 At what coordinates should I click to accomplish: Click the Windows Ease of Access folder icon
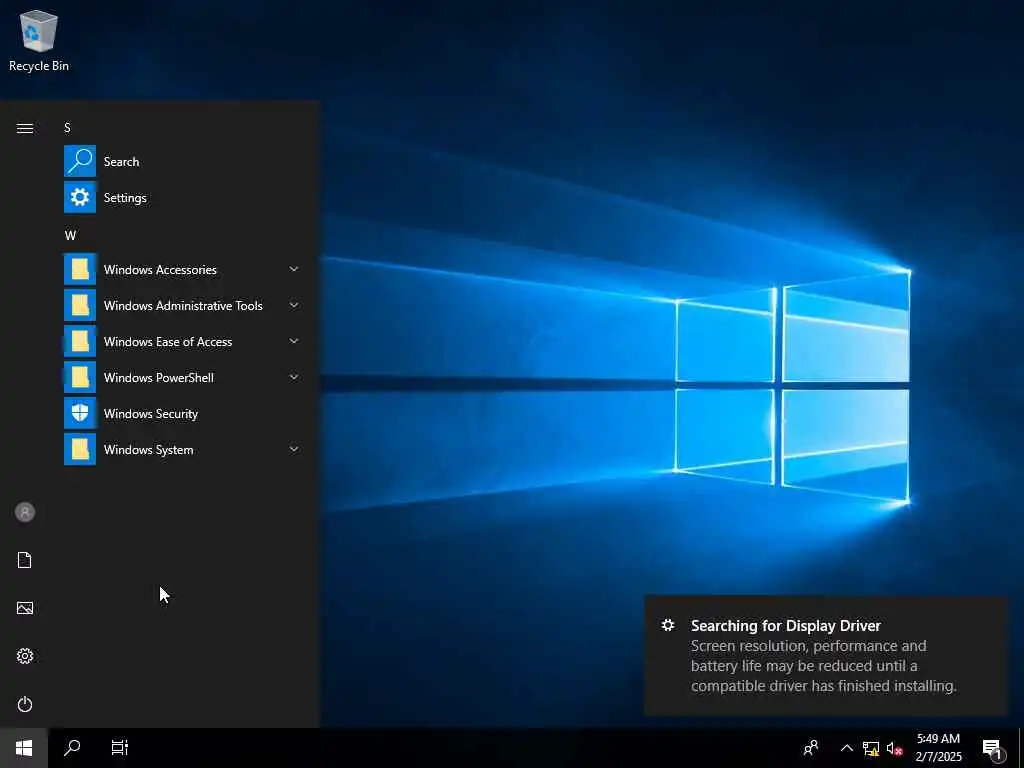(80, 341)
